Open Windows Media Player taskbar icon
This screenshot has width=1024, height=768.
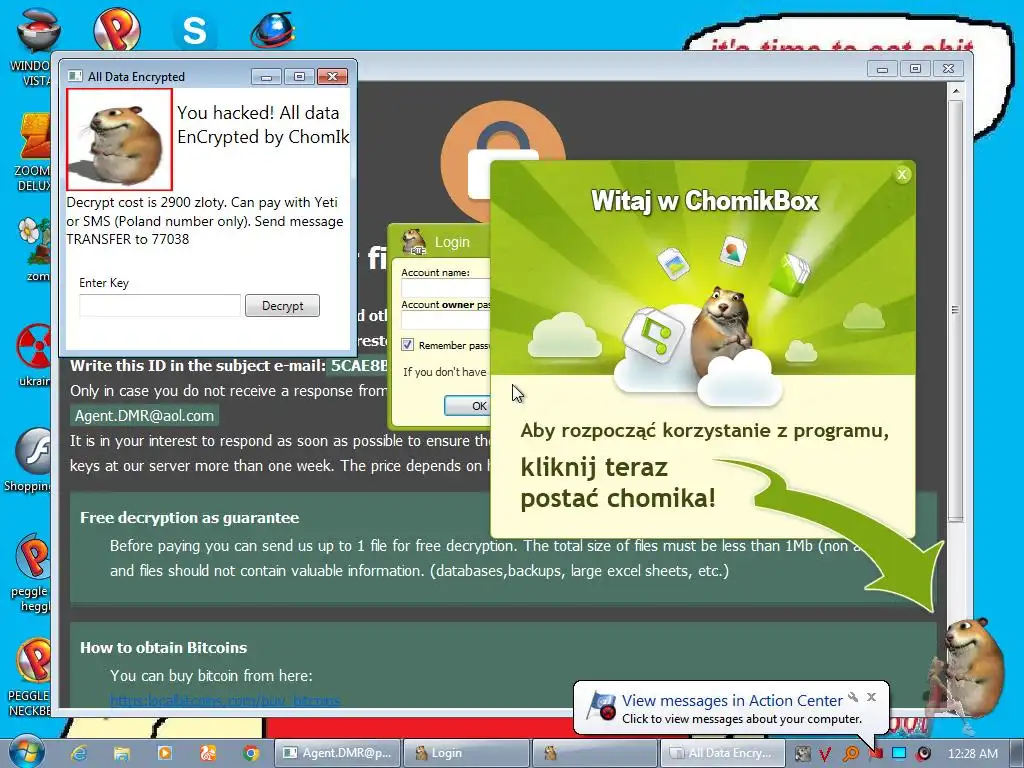165,753
